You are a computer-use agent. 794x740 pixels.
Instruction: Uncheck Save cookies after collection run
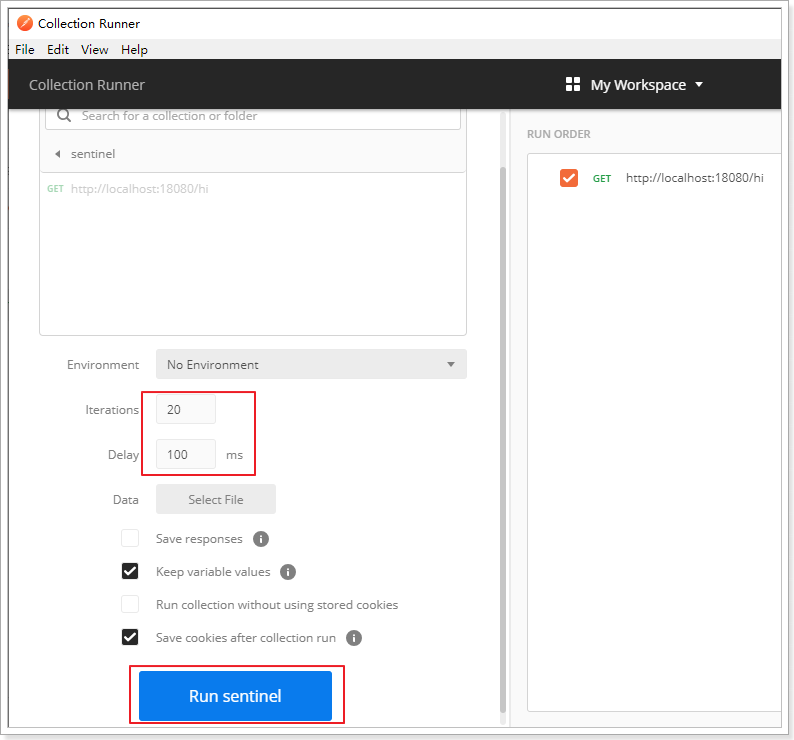click(130, 638)
